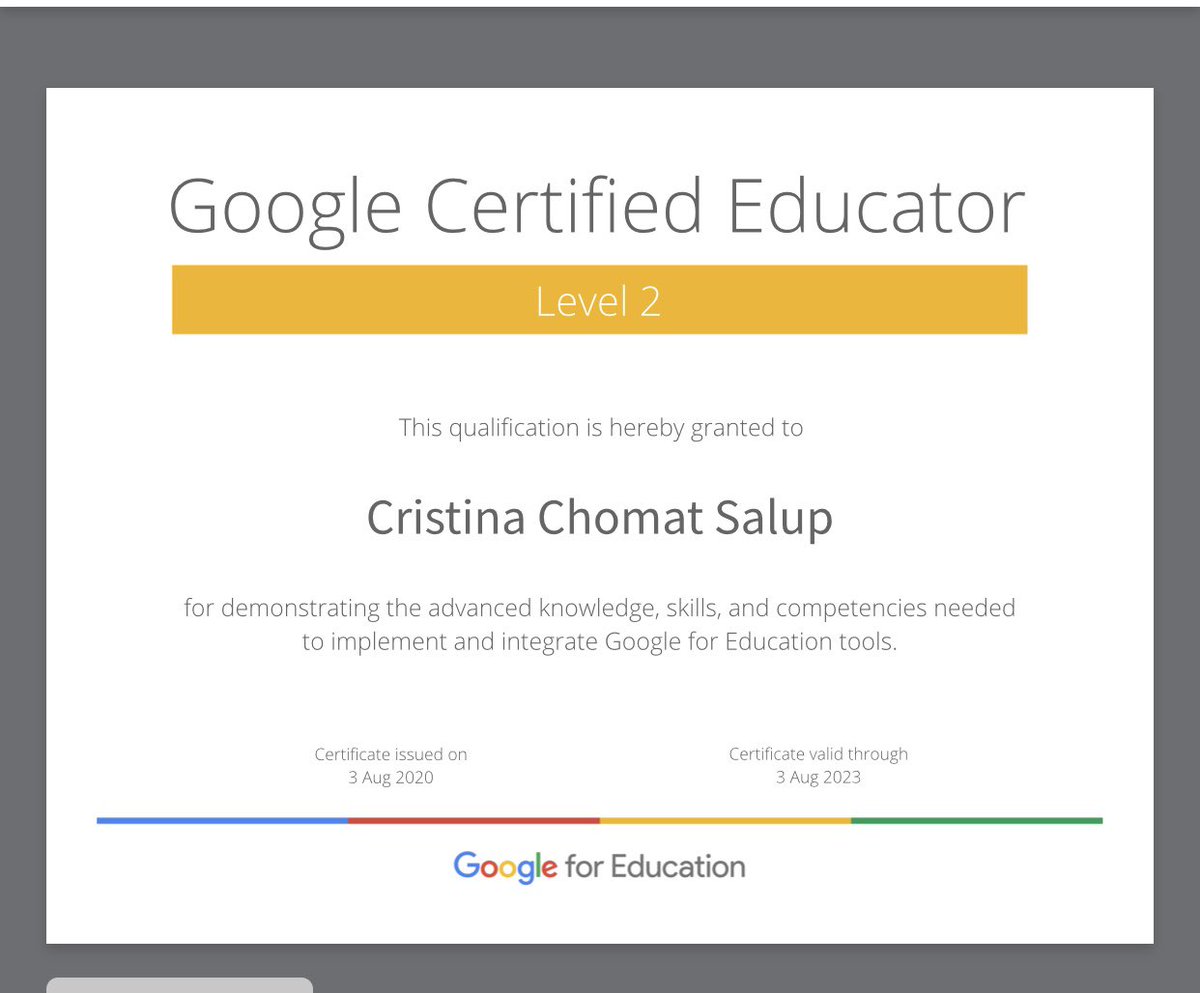Click the 'Google for Education' logo
The height and width of the screenshot is (993, 1200).
point(599,867)
